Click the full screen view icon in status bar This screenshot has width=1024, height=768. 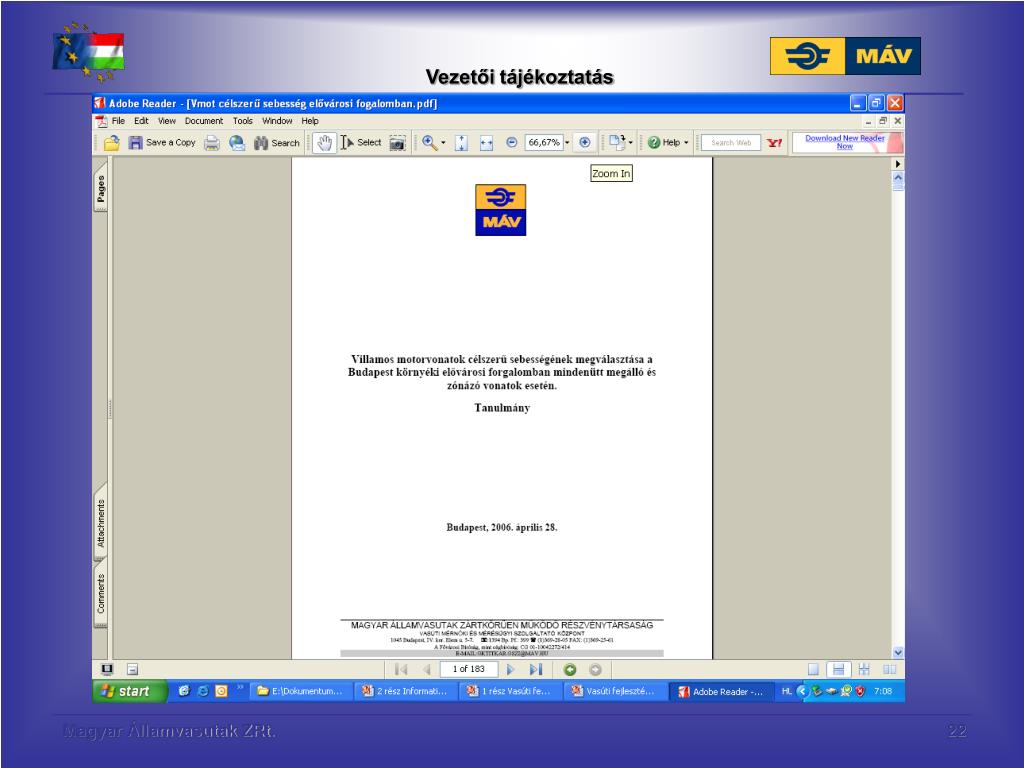(107, 669)
